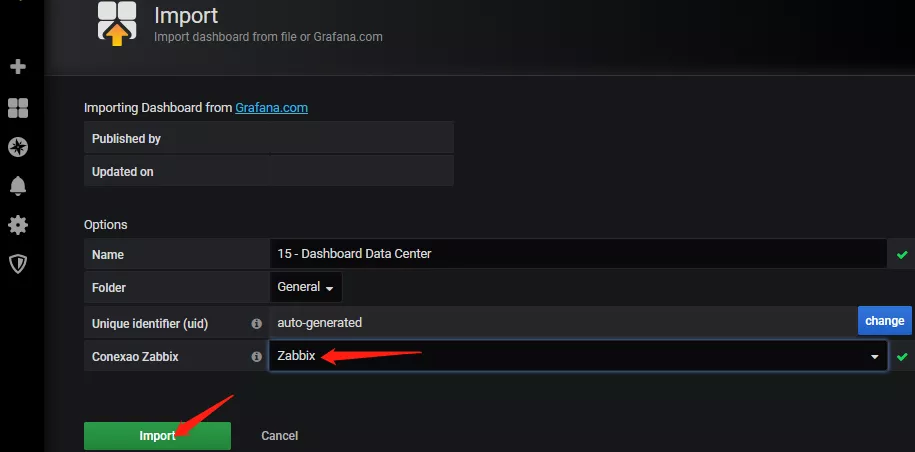Click the green Import button

(x=157, y=436)
